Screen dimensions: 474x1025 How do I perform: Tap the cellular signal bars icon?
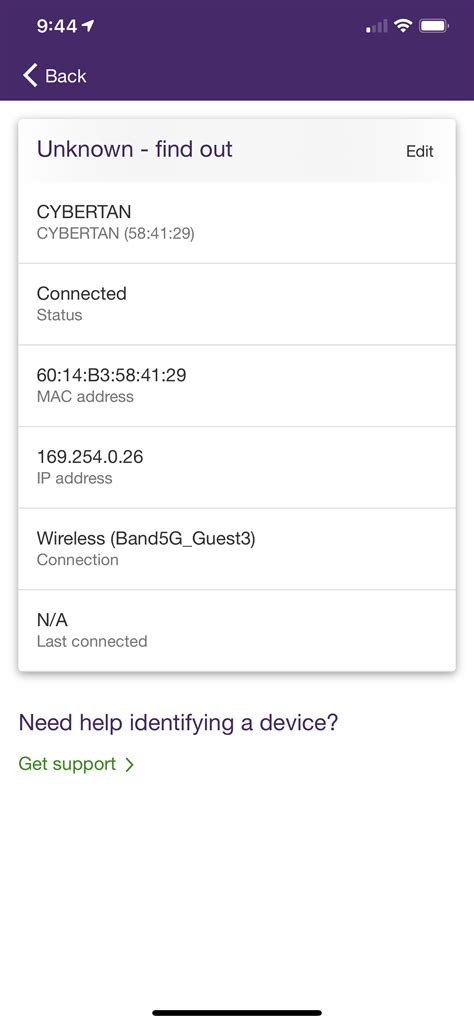[377, 27]
